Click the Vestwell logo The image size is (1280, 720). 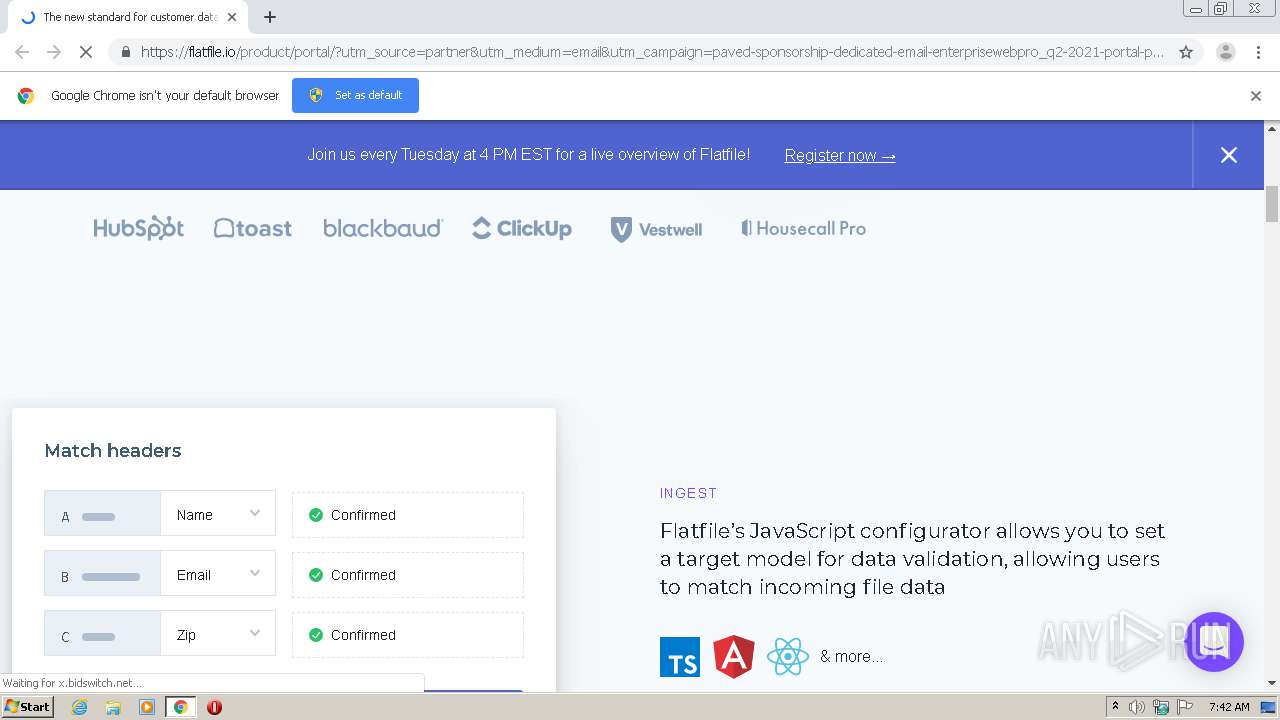656,229
